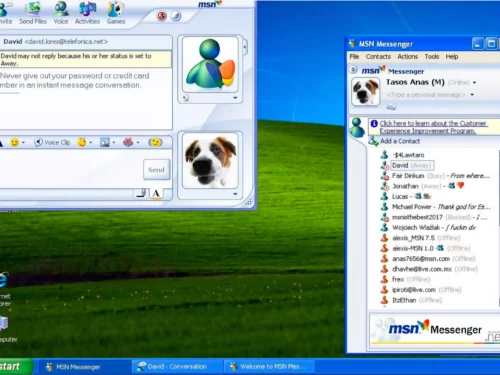Insert an emoticon with the smiley button

tap(14, 142)
